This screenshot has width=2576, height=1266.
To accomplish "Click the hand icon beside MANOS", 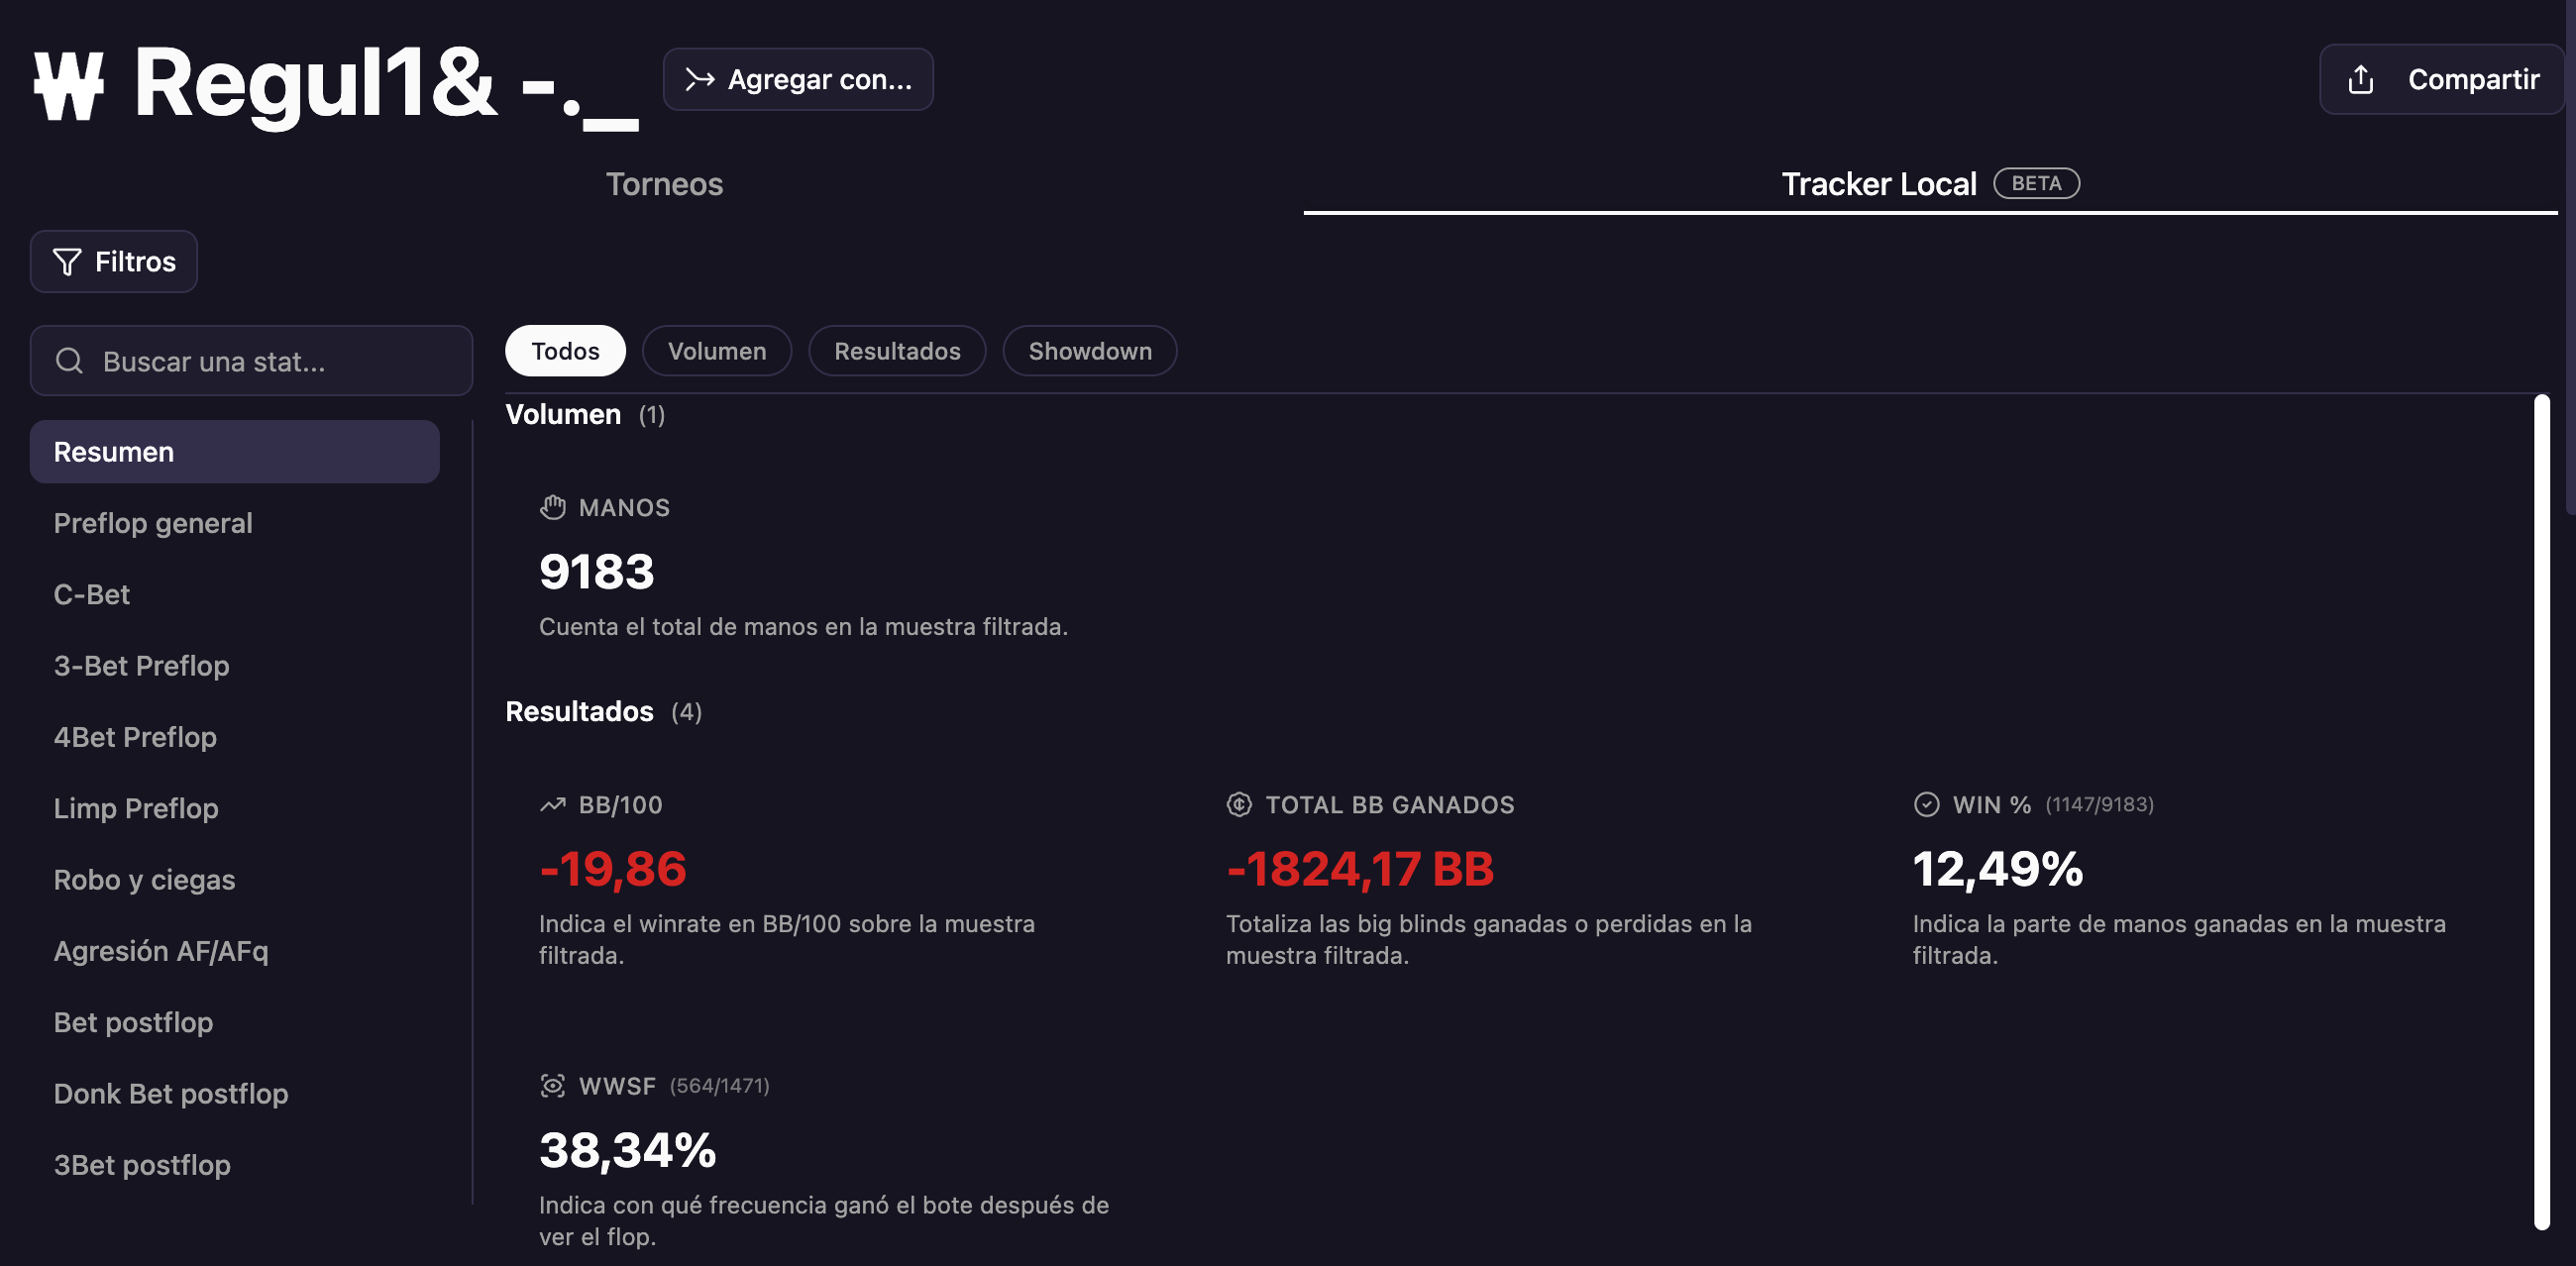I will pyautogui.click(x=553, y=508).
